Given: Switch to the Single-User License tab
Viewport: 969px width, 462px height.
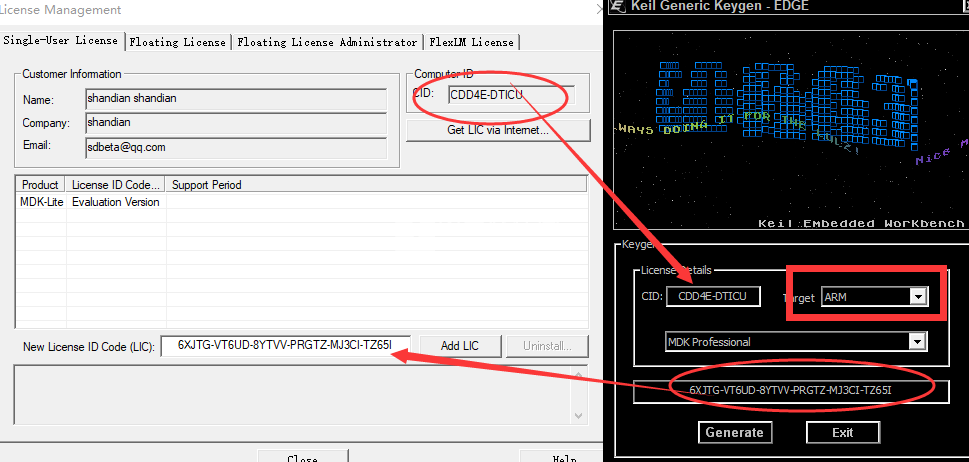Looking at the screenshot, I should [x=61, y=40].
